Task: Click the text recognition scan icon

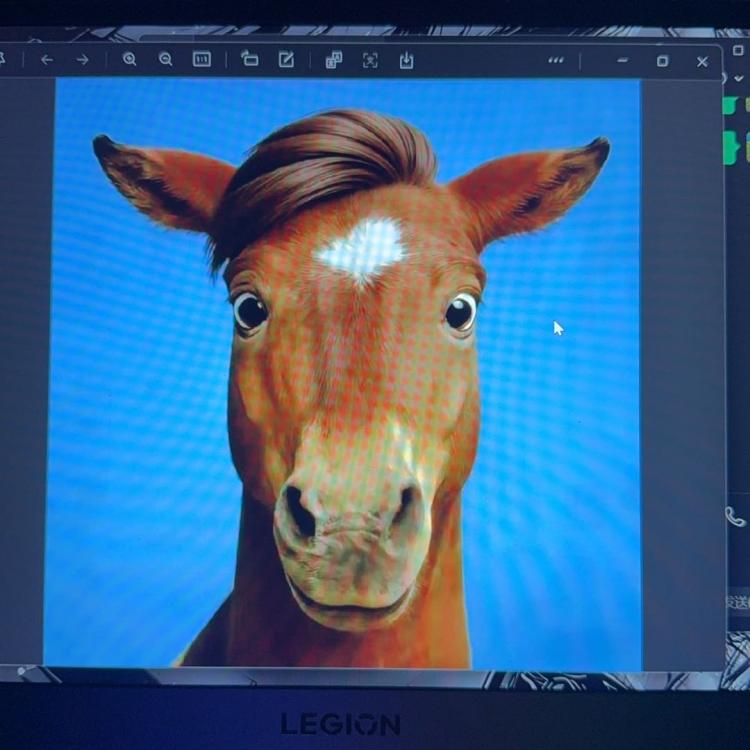Action: tap(370, 60)
